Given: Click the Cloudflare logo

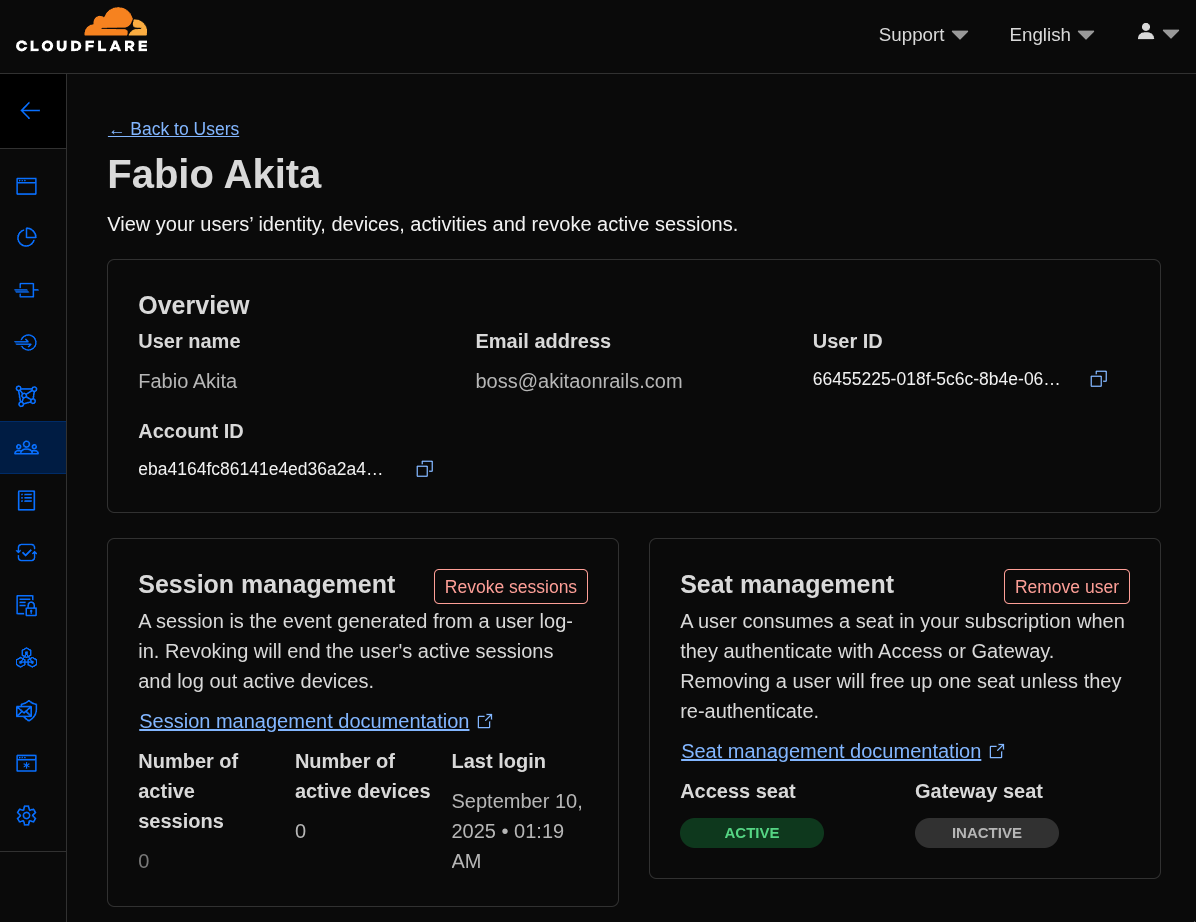Looking at the screenshot, I should pyautogui.click(x=82, y=31).
